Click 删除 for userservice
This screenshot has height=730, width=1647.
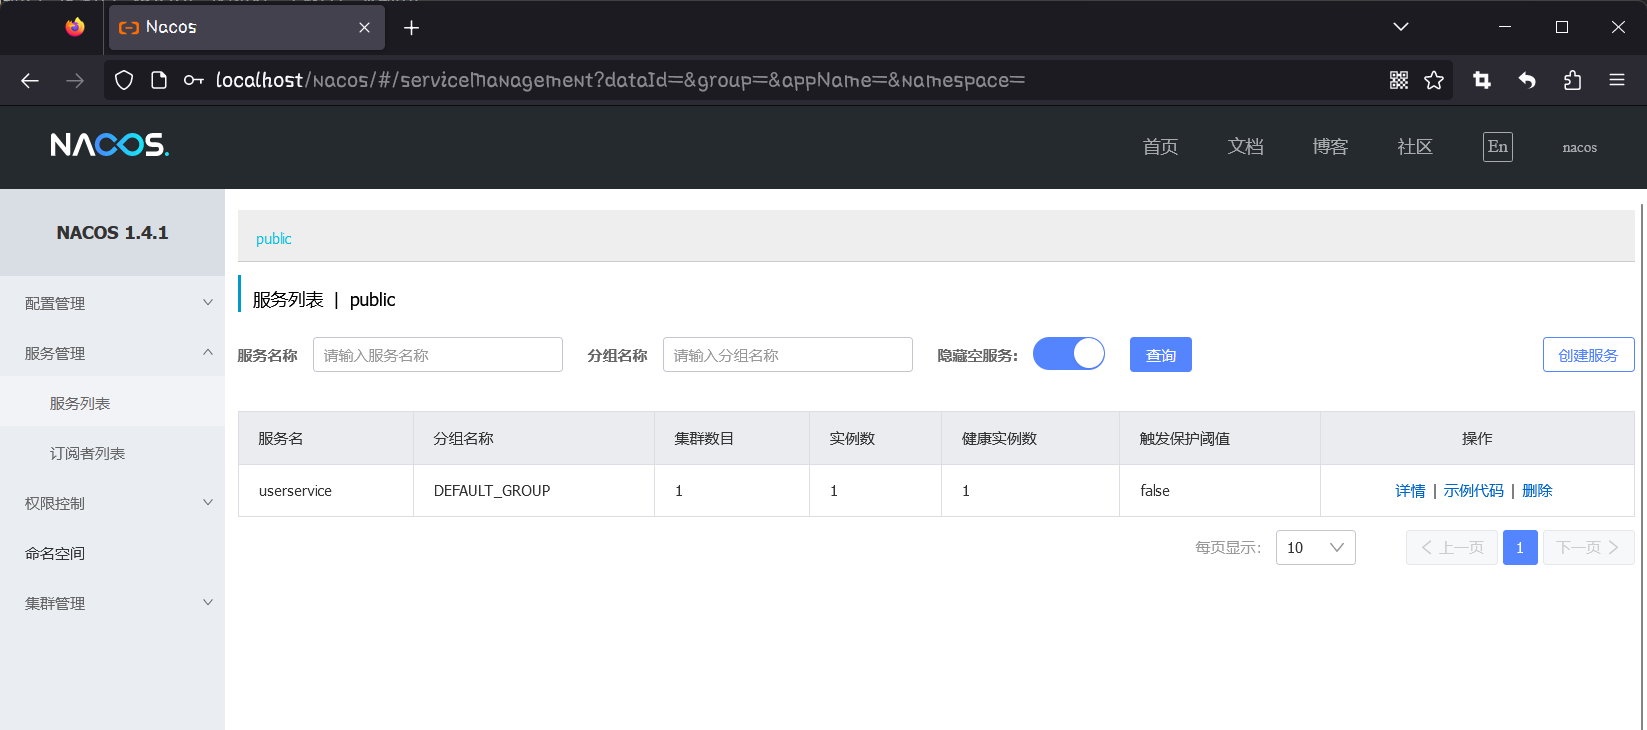pos(1537,491)
